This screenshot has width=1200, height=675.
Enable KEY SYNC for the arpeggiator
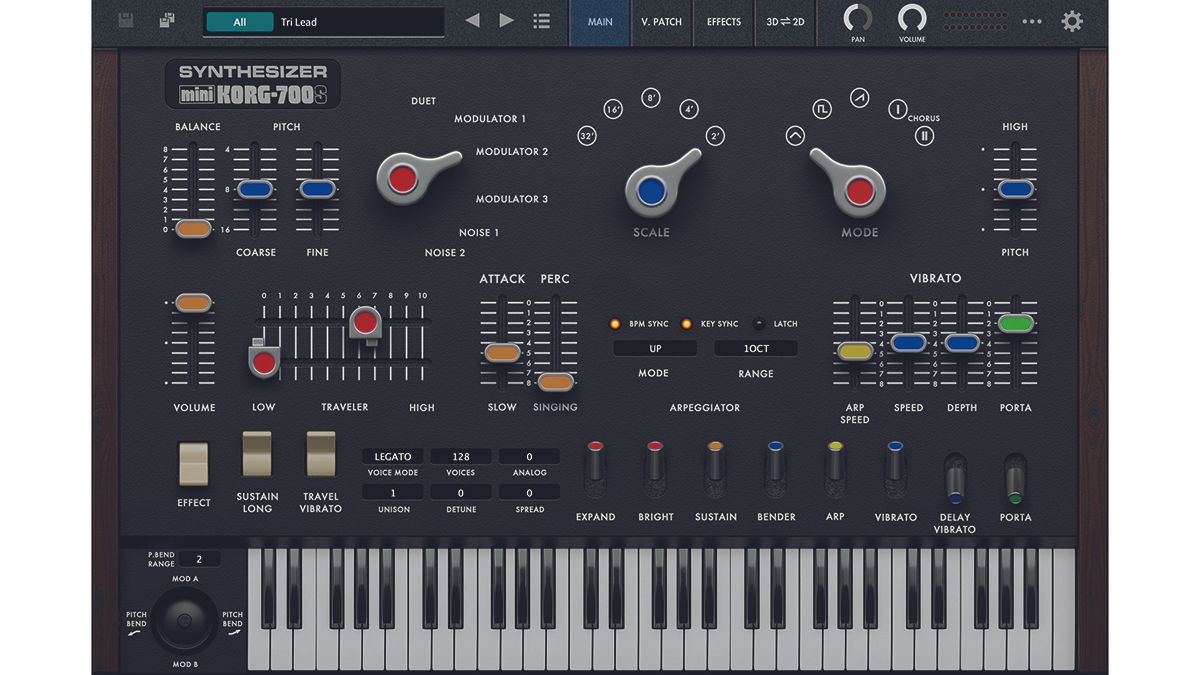coord(687,324)
